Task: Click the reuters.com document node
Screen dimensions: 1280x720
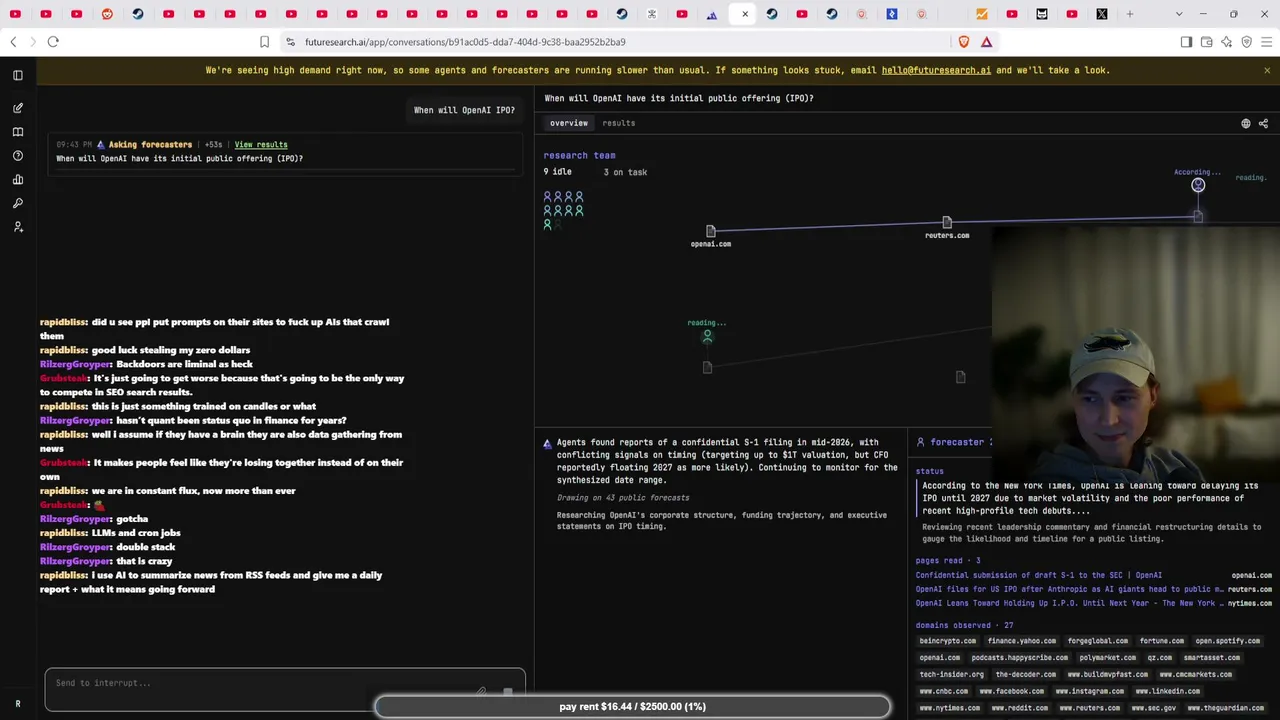Action: pos(947,222)
